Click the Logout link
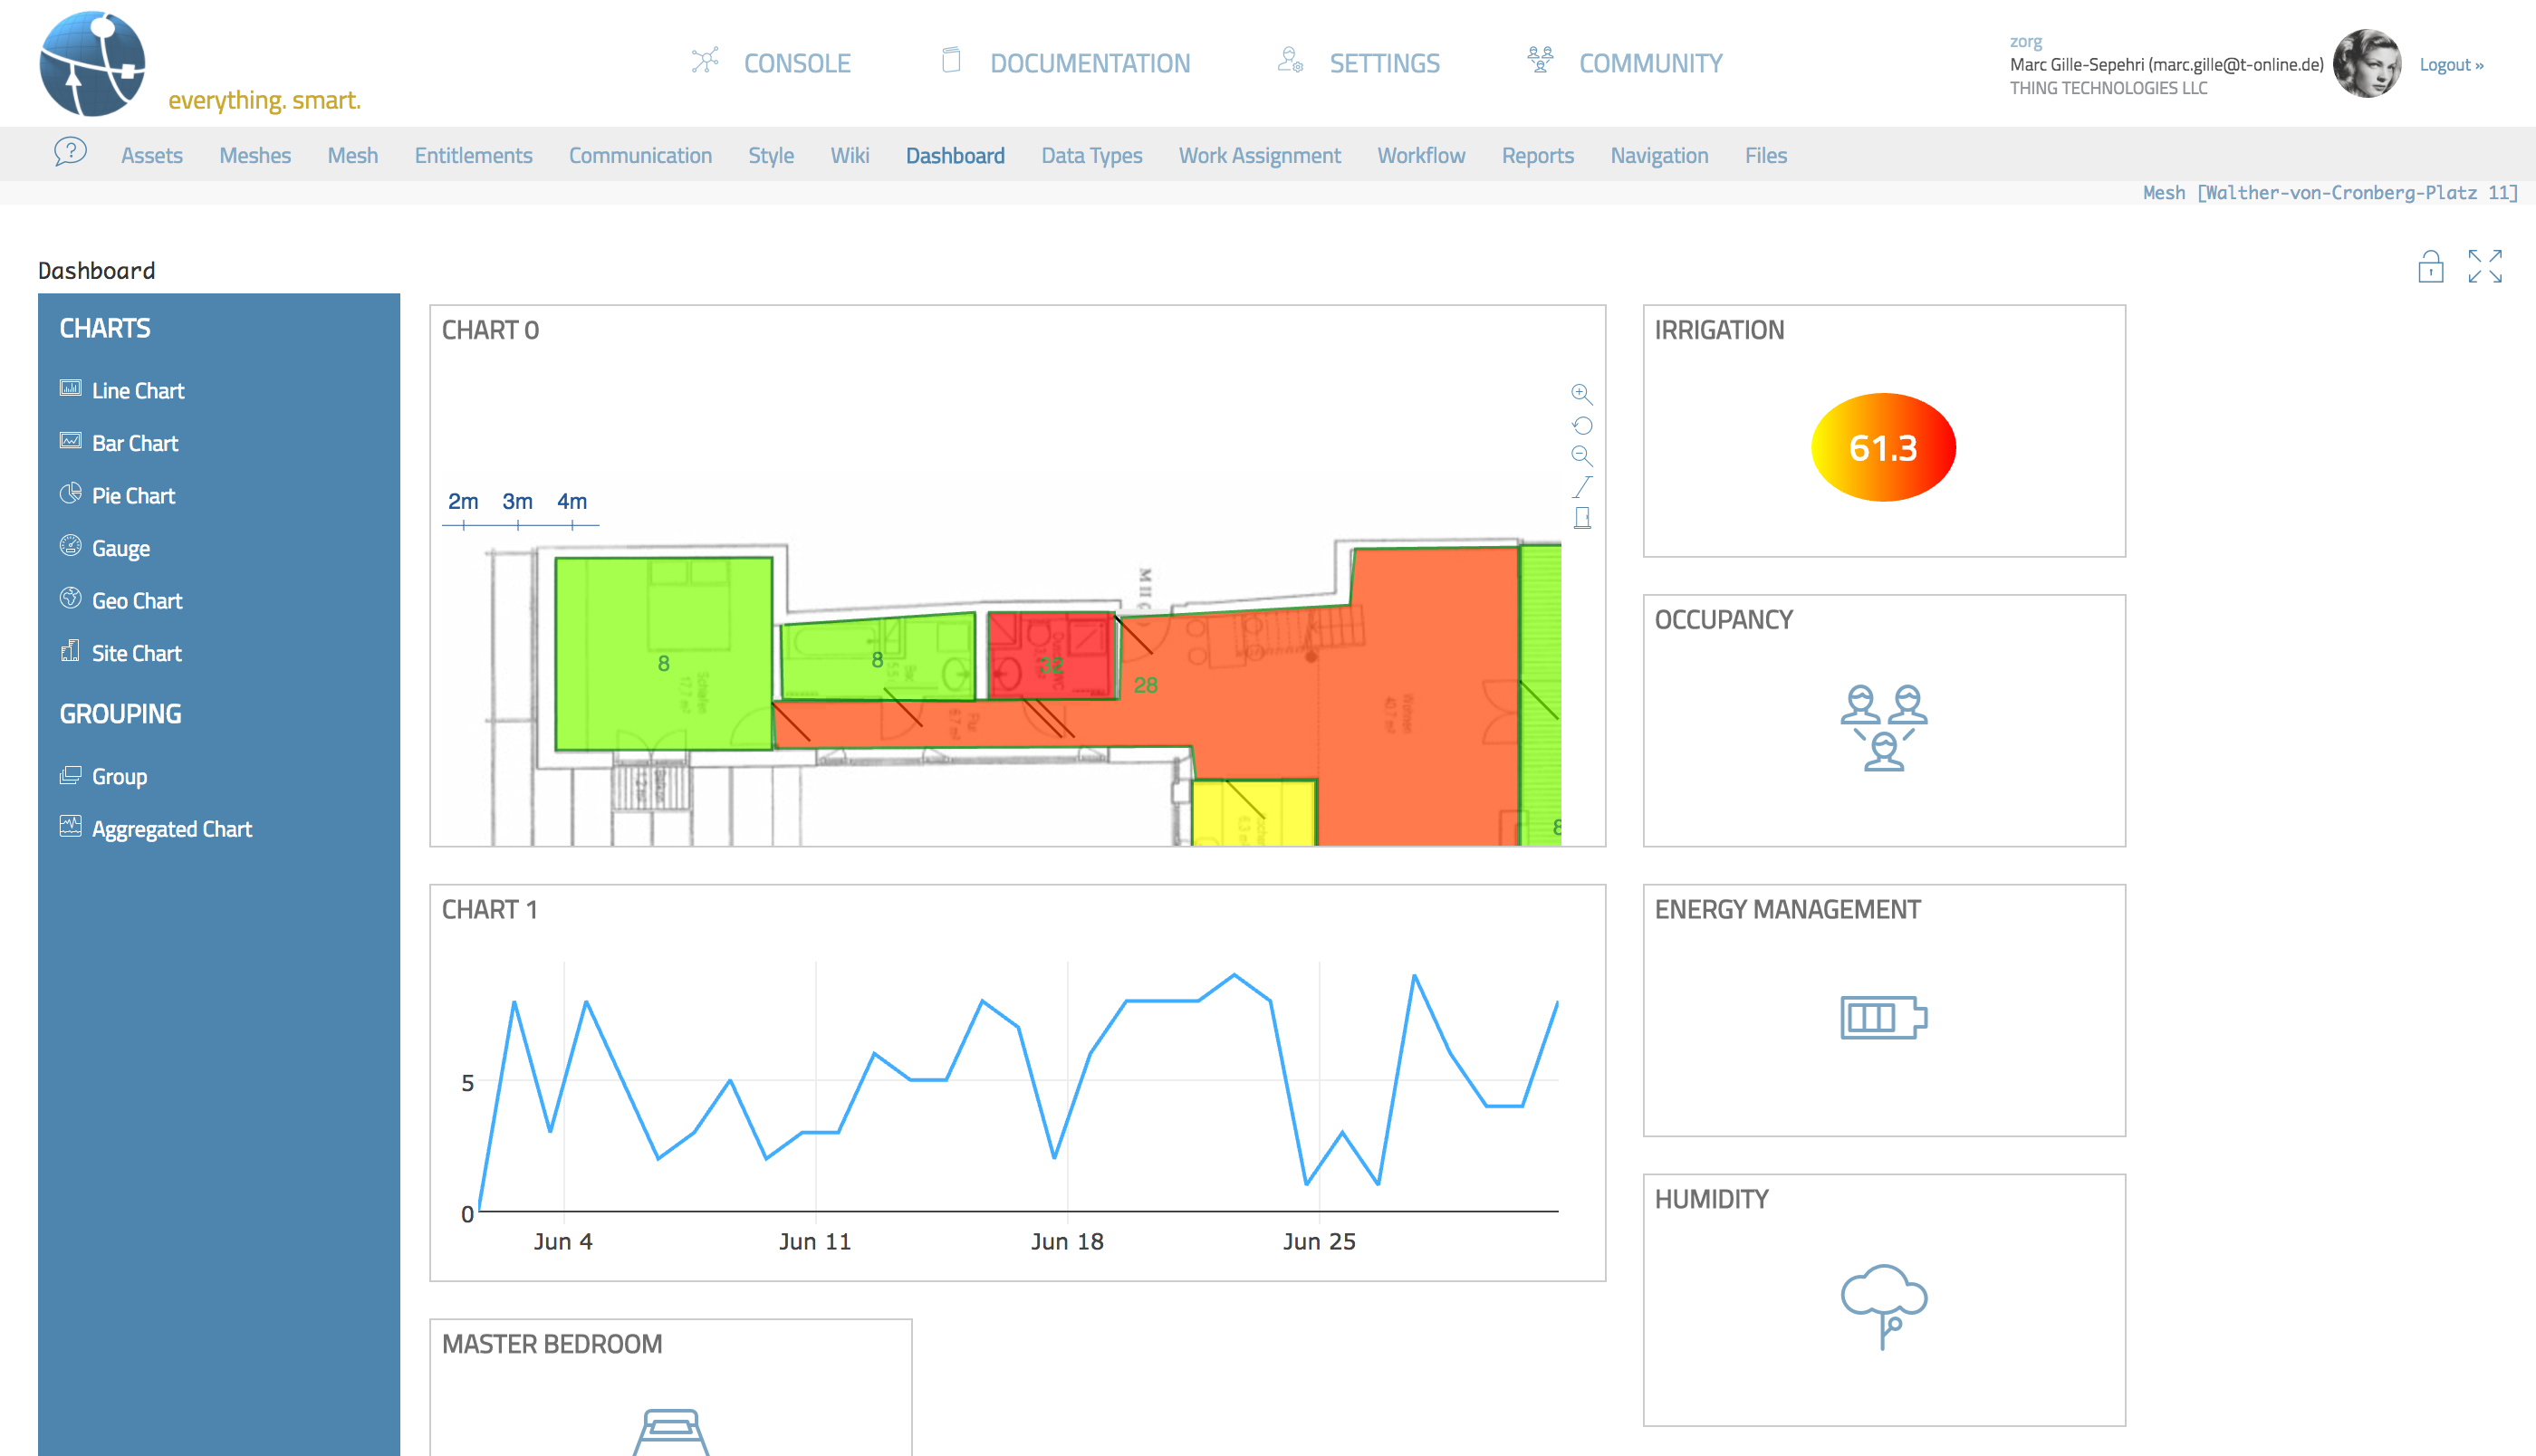The width and height of the screenshot is (2536, 1456). tap(2450, 65)
